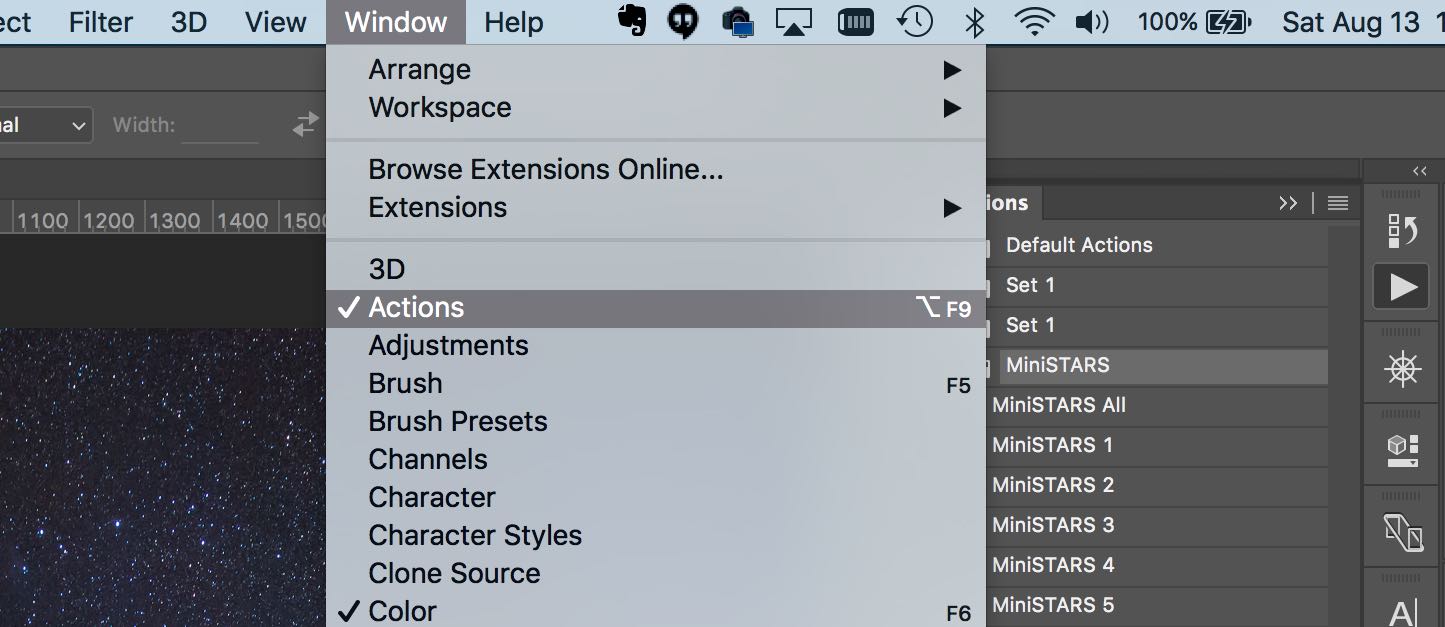Select the MiniSTARS action set
The image size is (1445, 627).
1157,365
